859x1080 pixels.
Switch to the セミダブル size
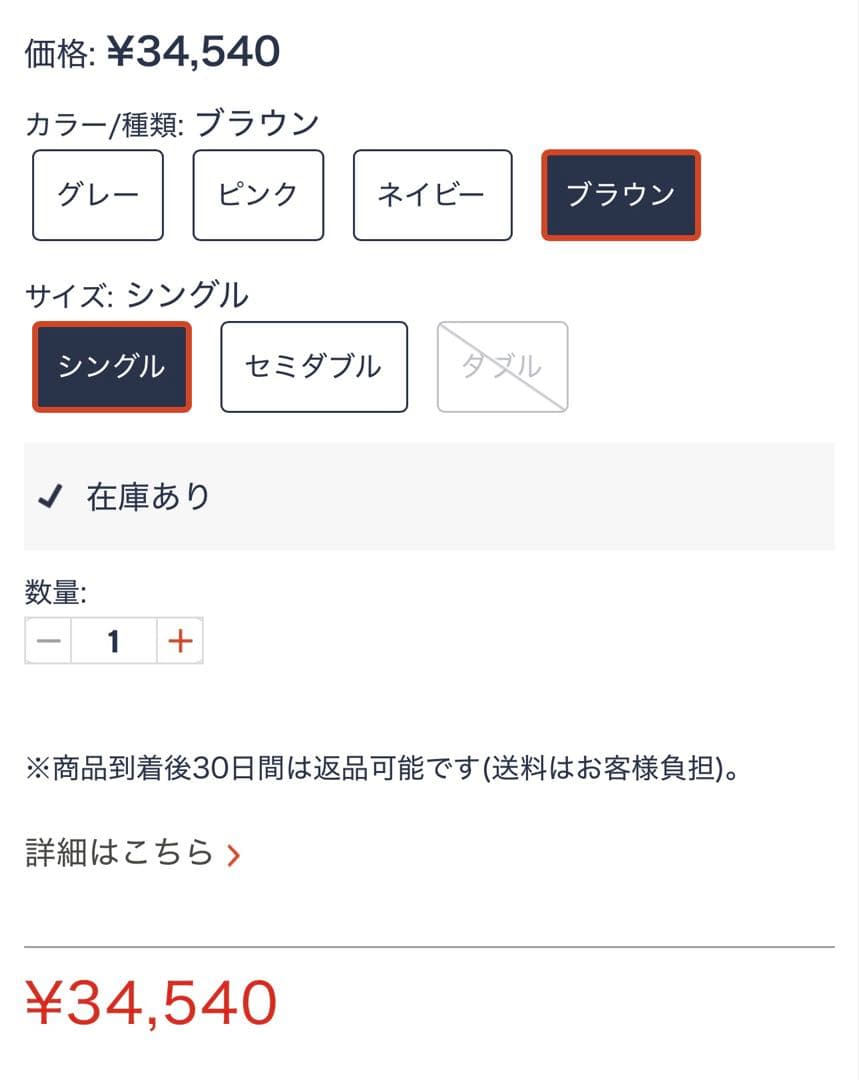(313, 366)
